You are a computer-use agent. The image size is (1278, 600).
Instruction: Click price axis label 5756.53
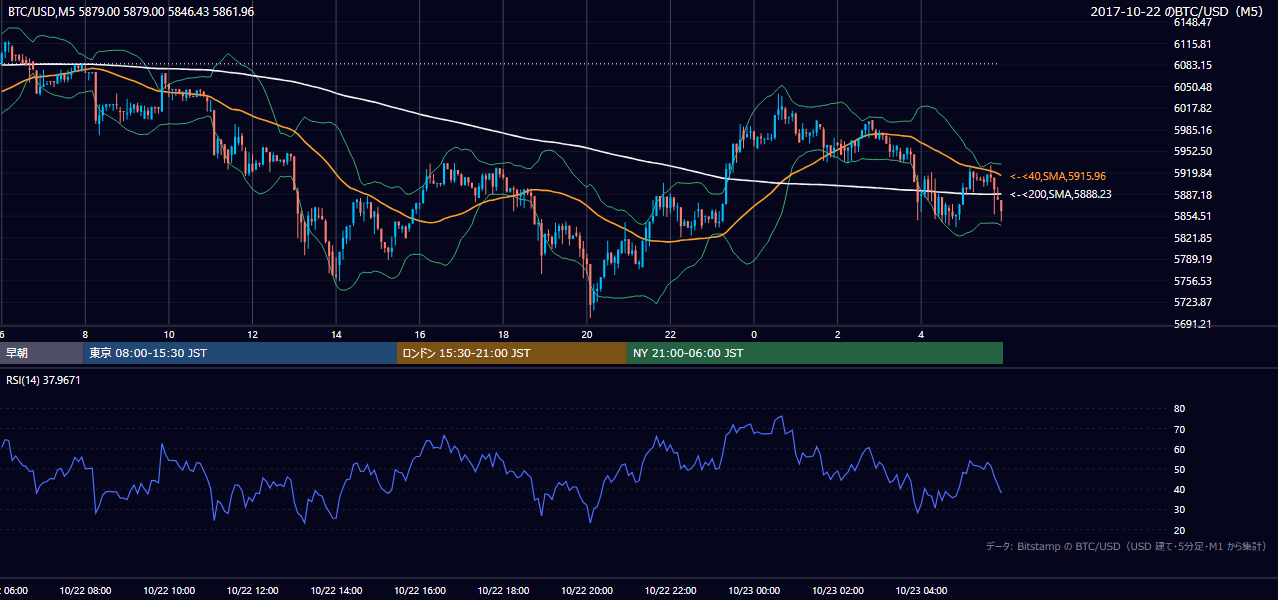coord(1193,281)
